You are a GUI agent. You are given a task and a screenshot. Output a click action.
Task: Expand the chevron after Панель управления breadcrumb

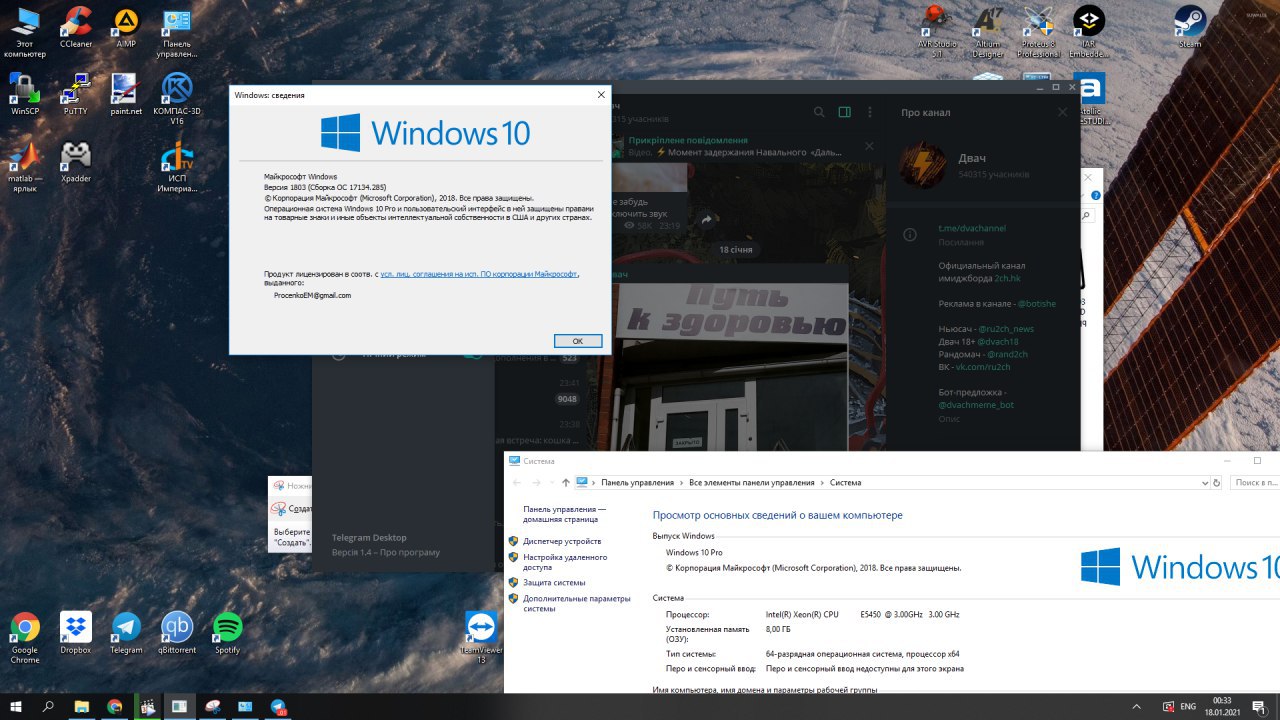(x=682, y=482)
